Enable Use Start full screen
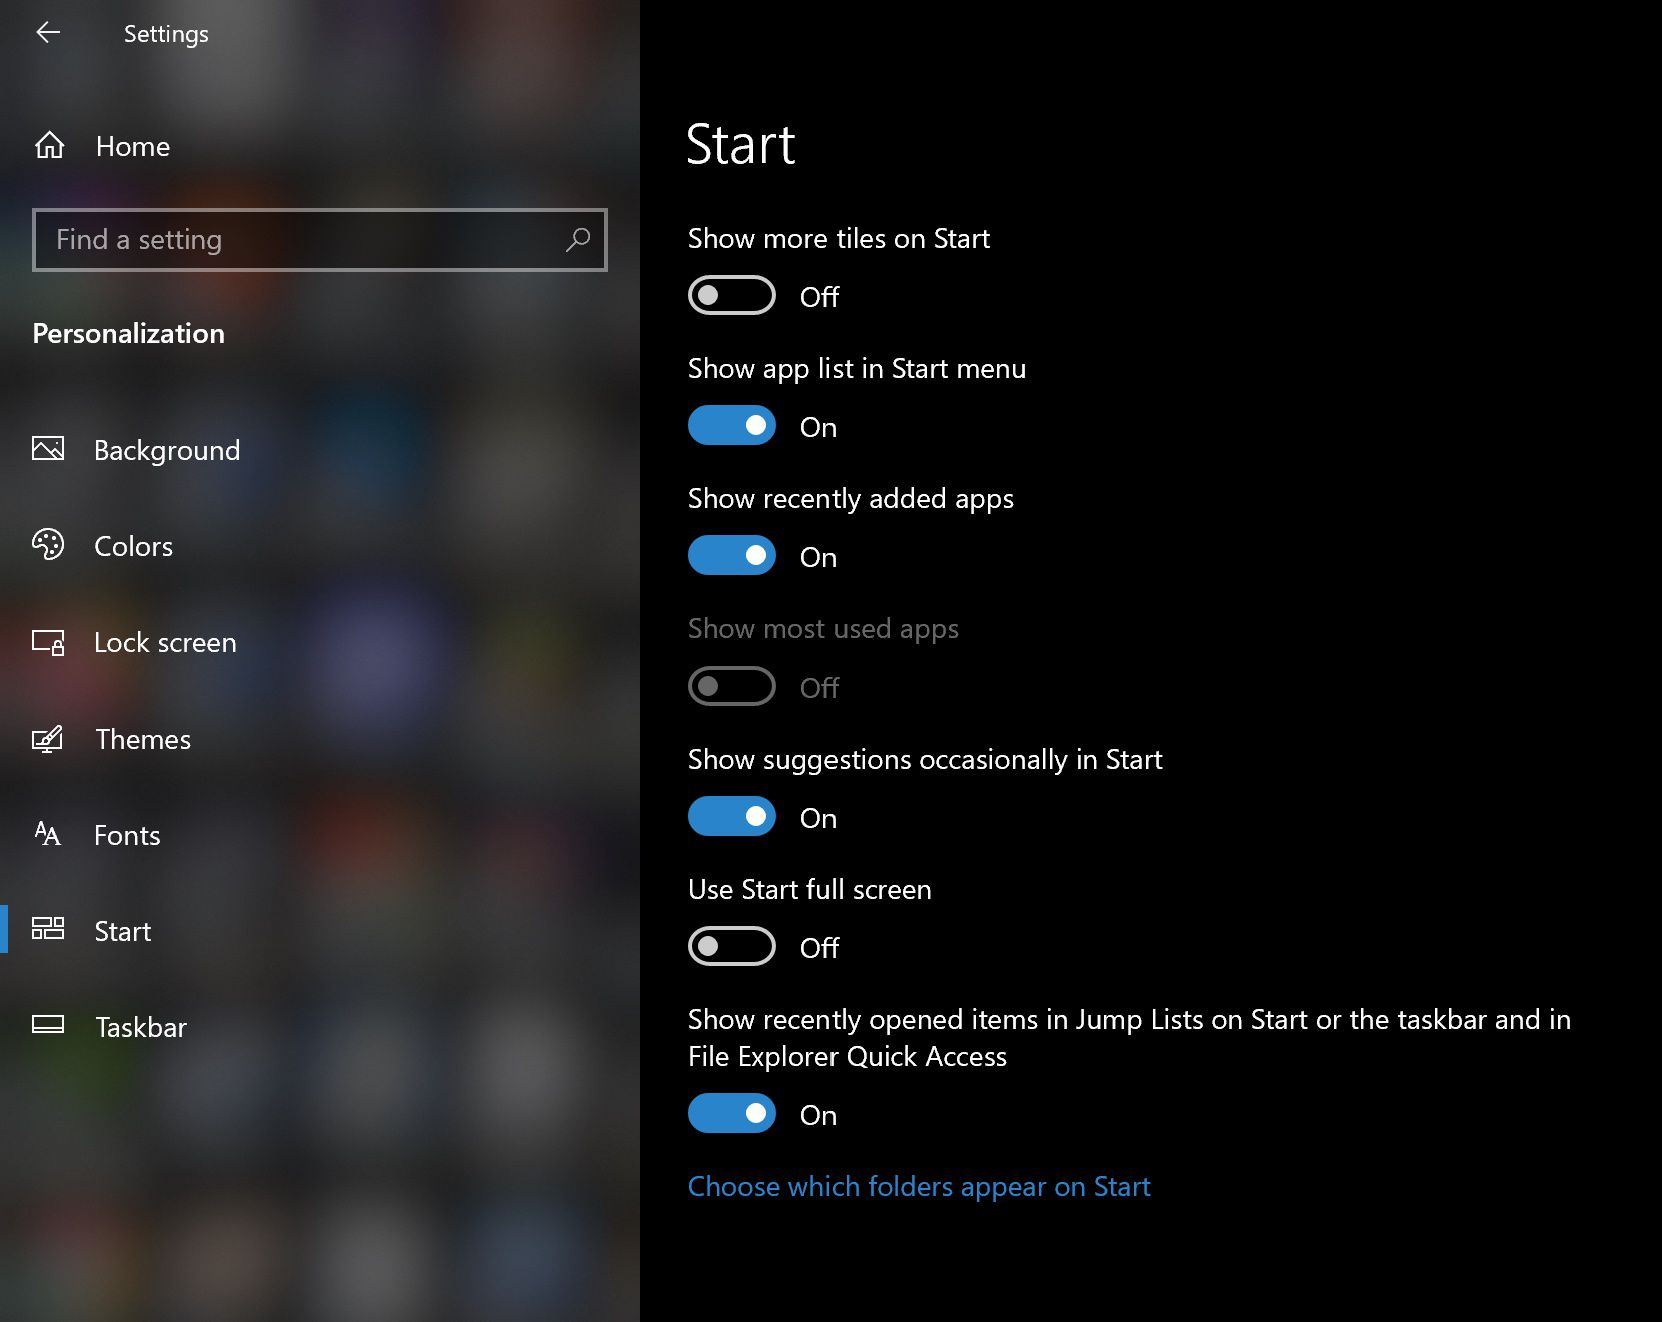Image resolution: width=1662 pixels, height=1322 pixels. 731,947
